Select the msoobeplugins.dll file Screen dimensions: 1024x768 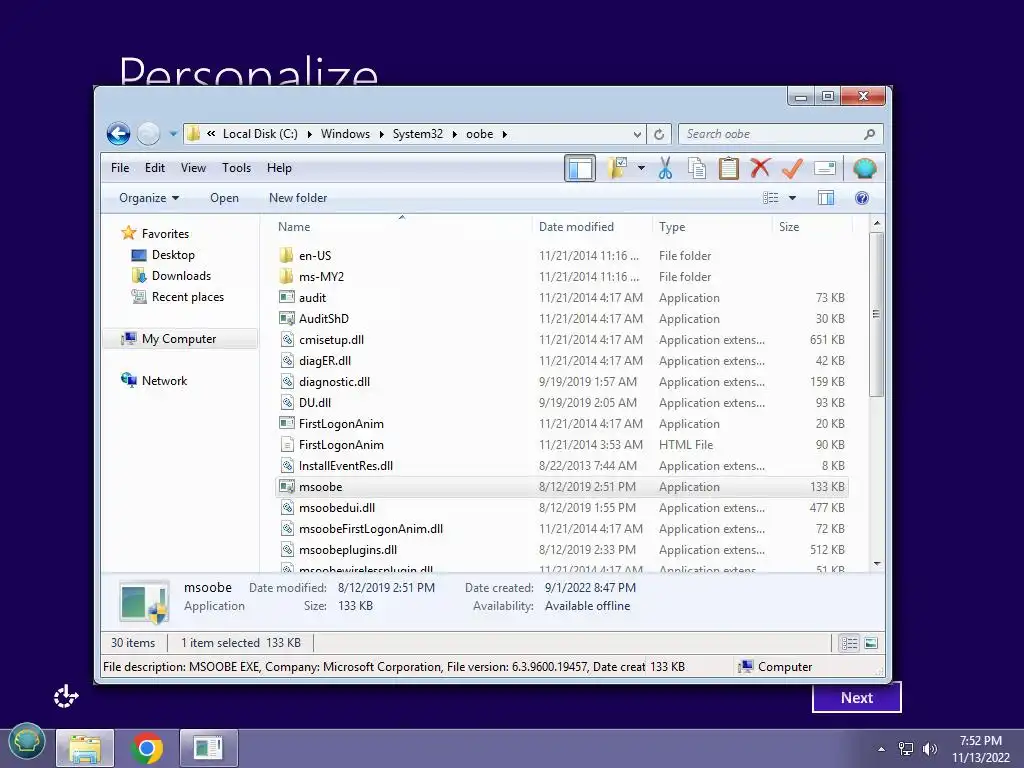pos(562,550)
